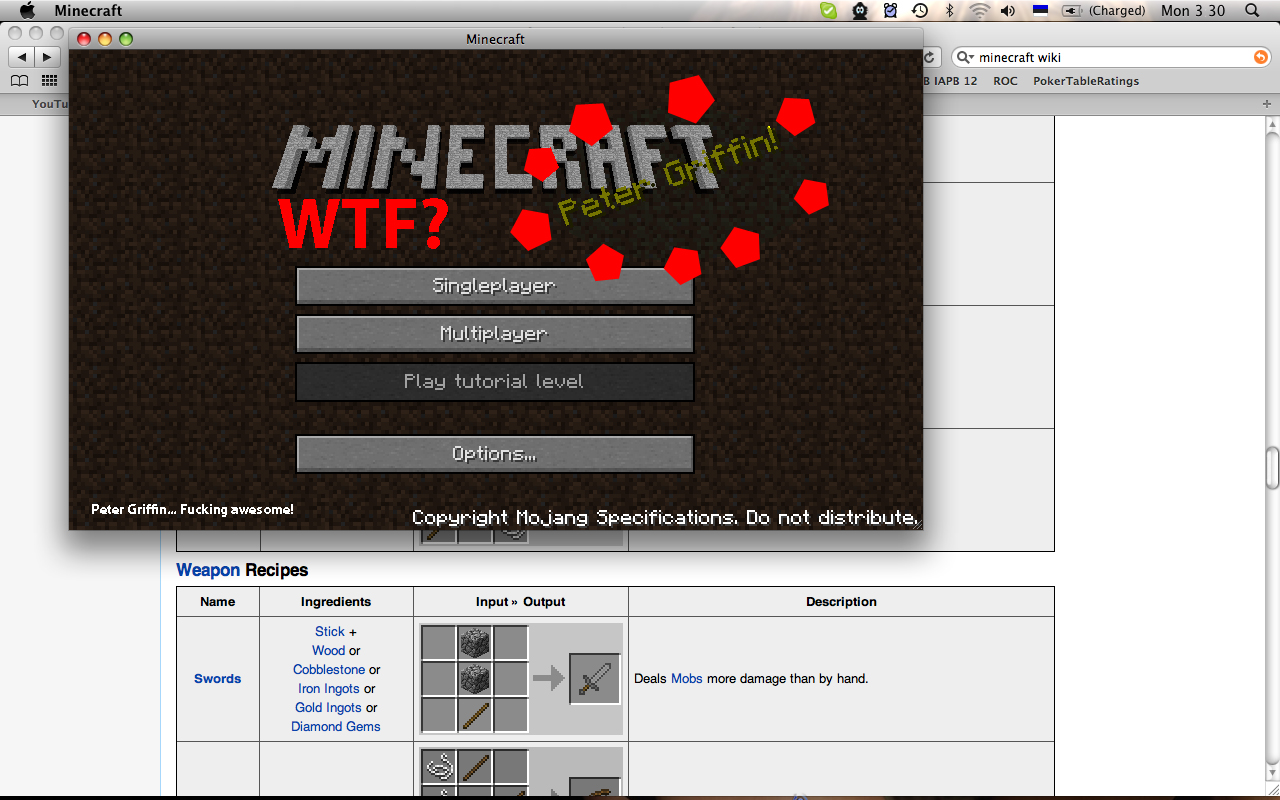Go back in Safari

coord(21,57)
